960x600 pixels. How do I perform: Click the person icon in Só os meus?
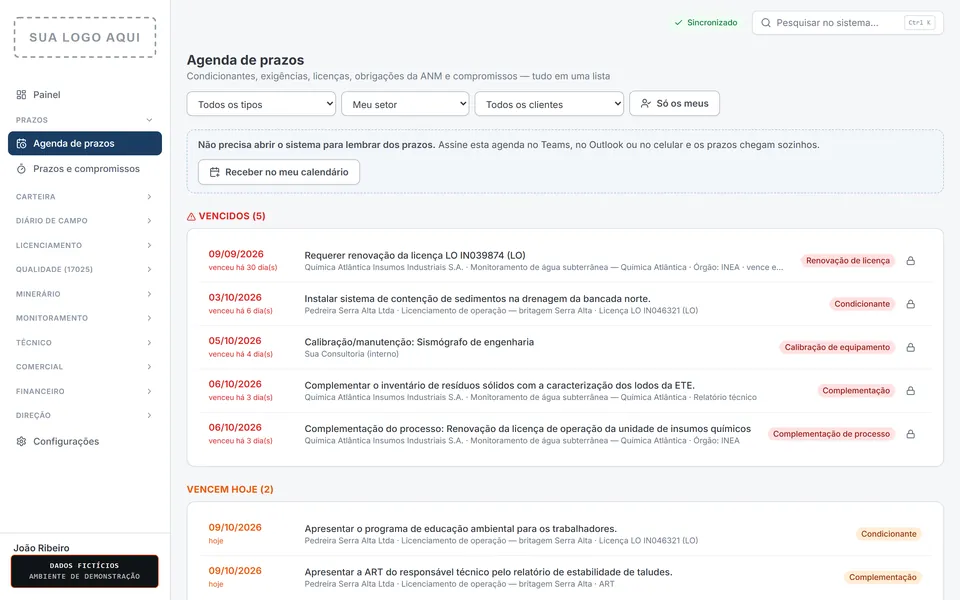645,103
